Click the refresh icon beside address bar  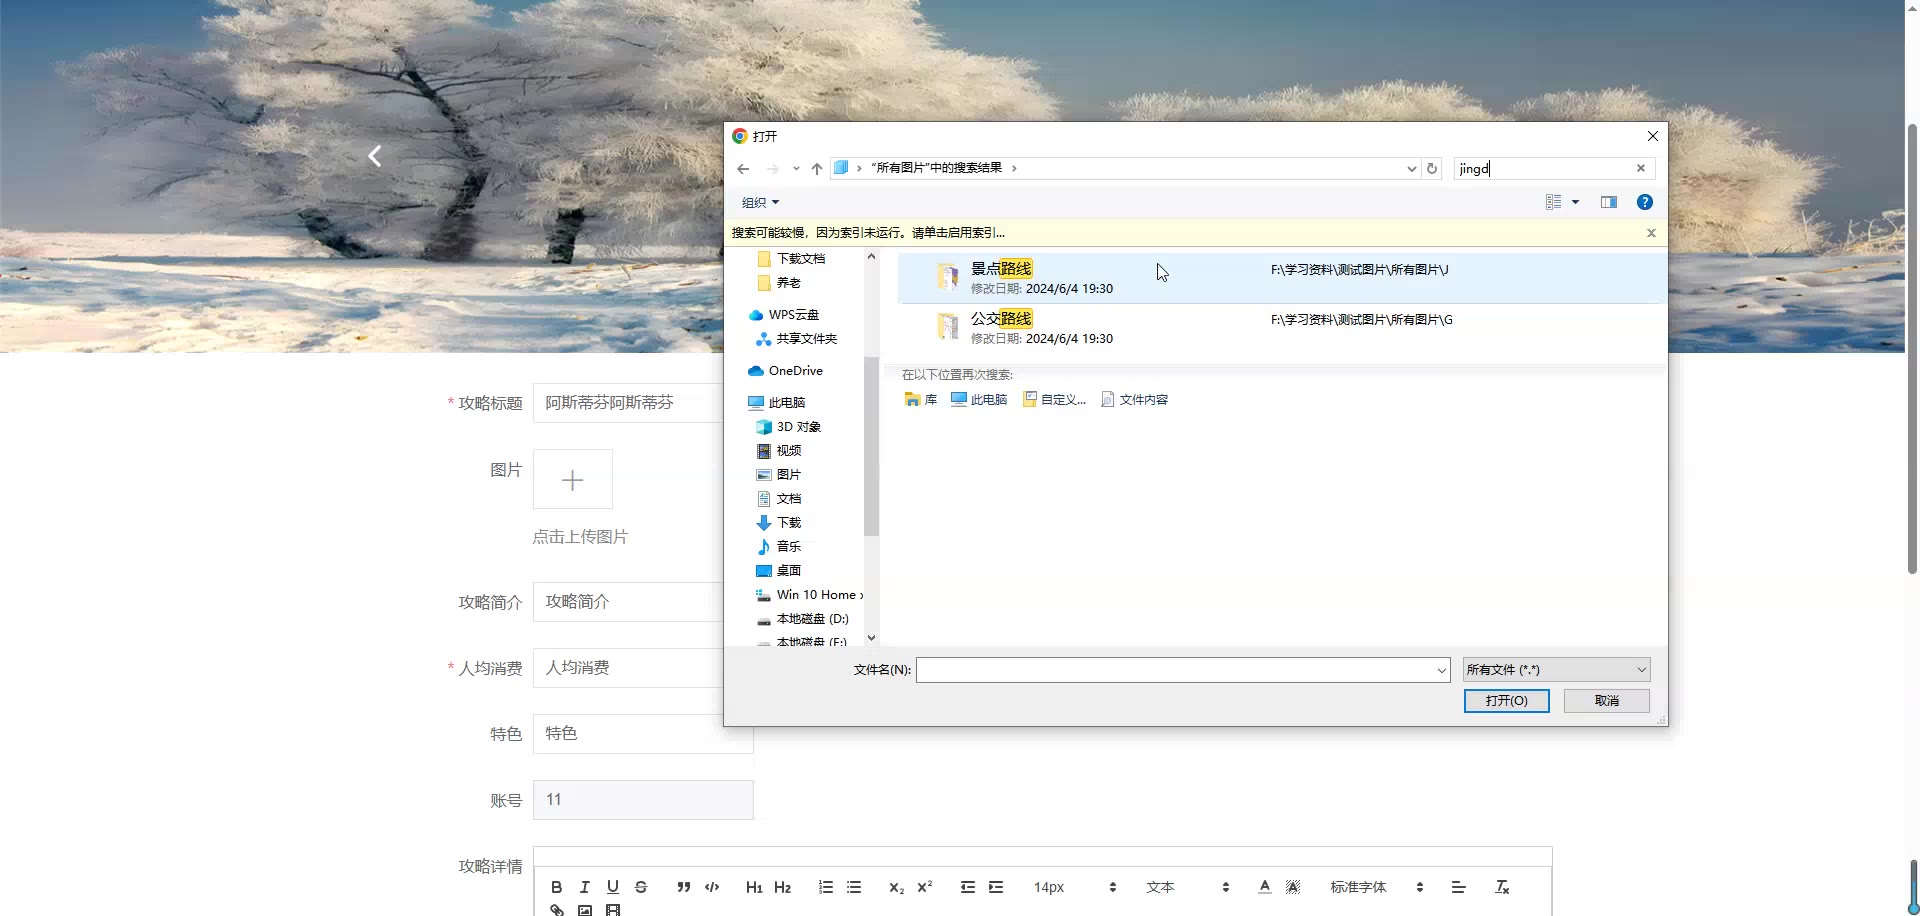(1432, 169)
